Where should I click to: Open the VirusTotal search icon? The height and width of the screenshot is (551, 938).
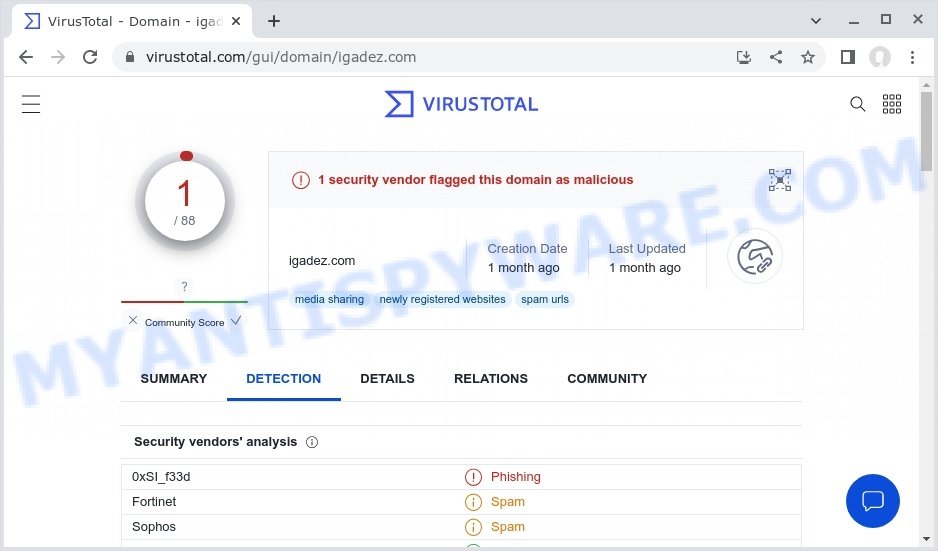857,104
